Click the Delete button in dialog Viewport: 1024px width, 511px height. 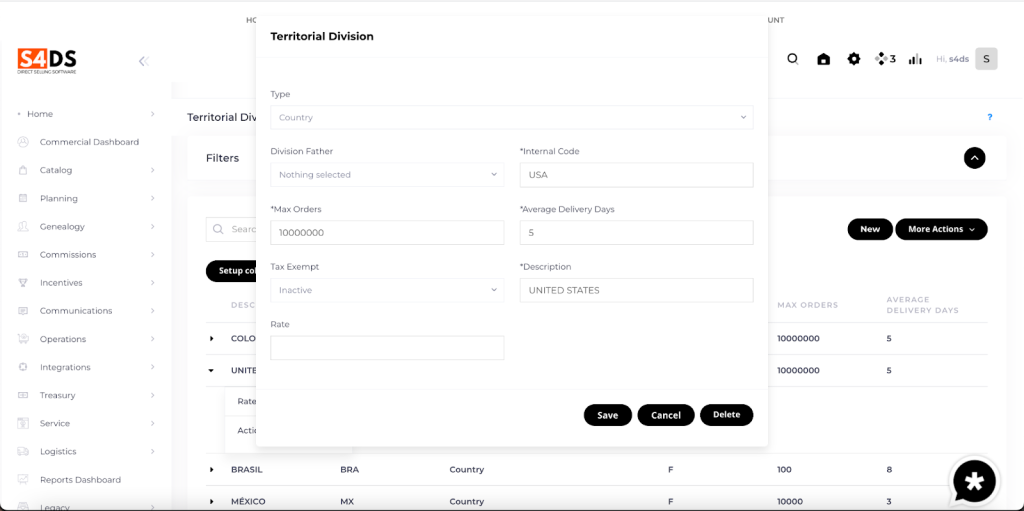pos(726,415)
